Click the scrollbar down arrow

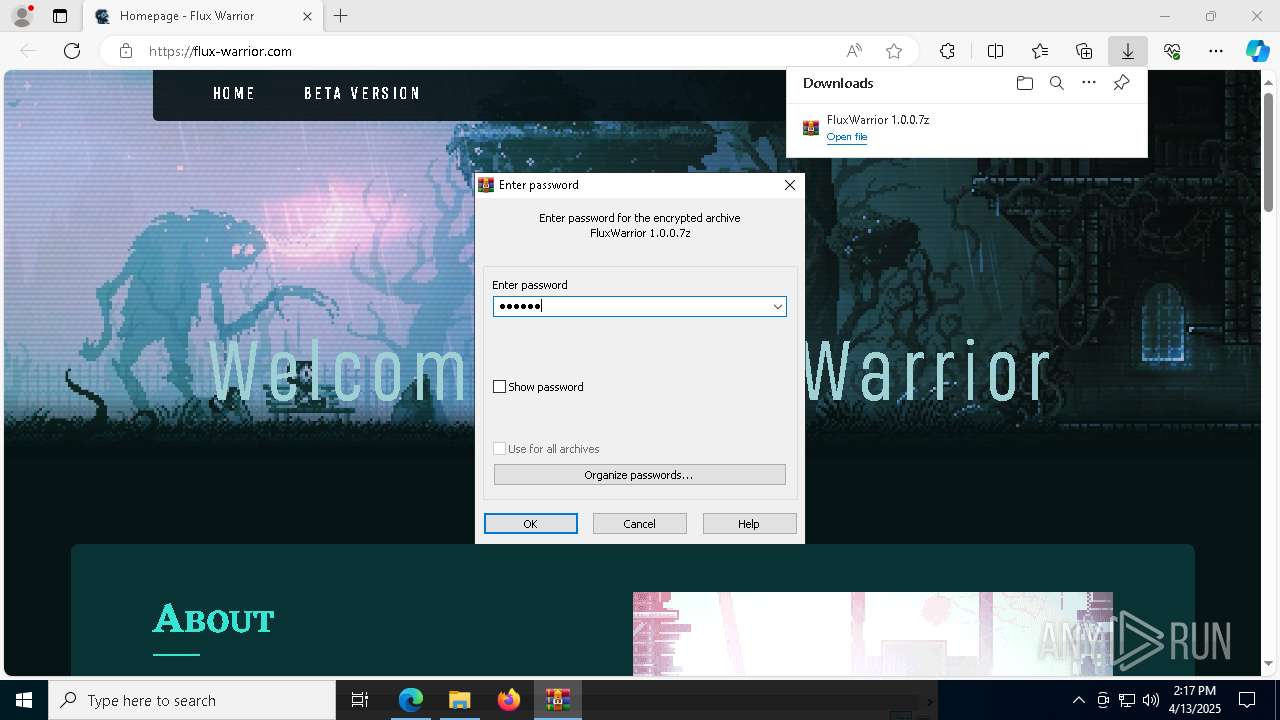pos(1270,664)
